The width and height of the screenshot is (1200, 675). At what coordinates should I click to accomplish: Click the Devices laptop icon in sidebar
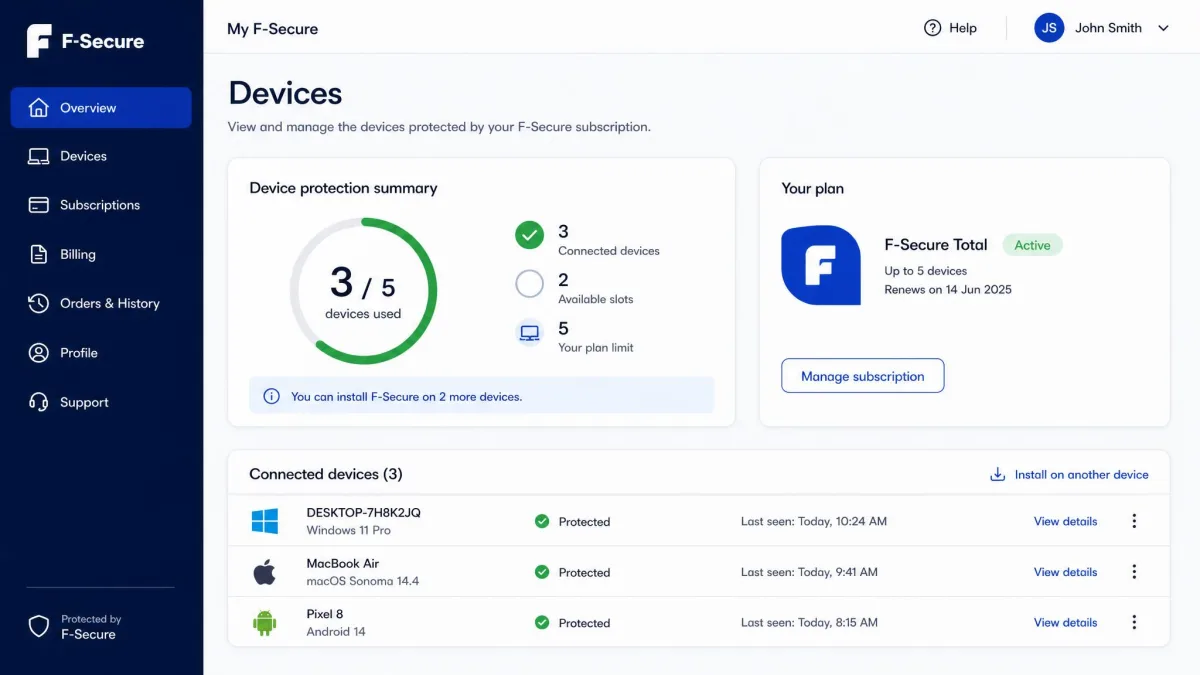pos(38,156)
